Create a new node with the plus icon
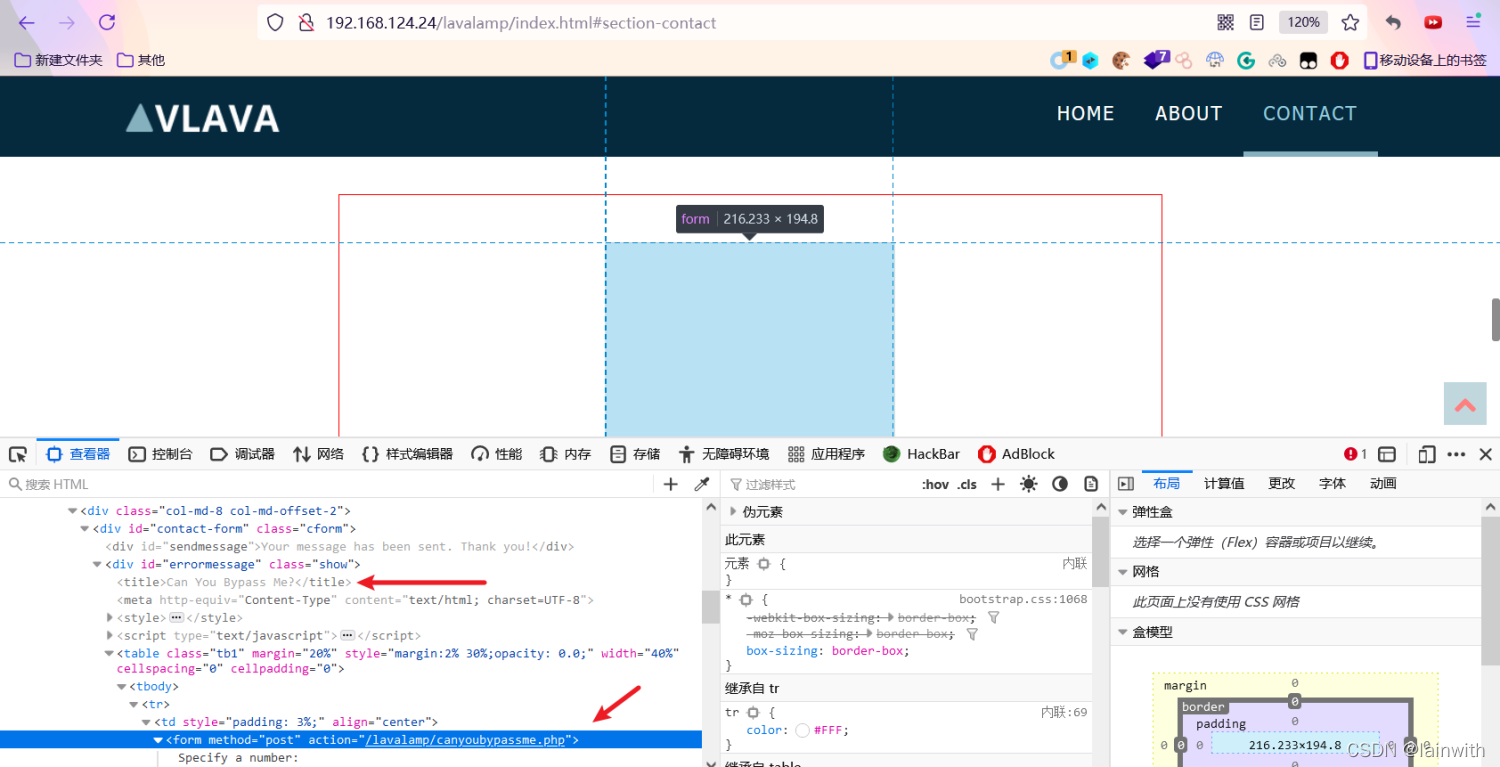The height and width of the screenshot is (767, 1500). 671,484
